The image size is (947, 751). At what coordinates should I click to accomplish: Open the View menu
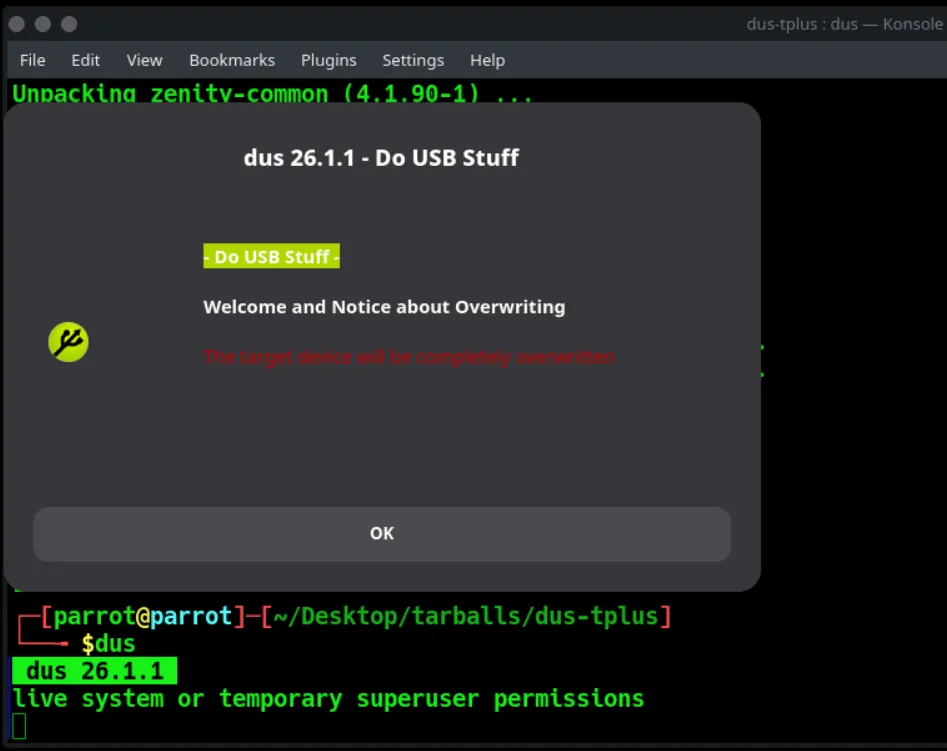point(144,60)
